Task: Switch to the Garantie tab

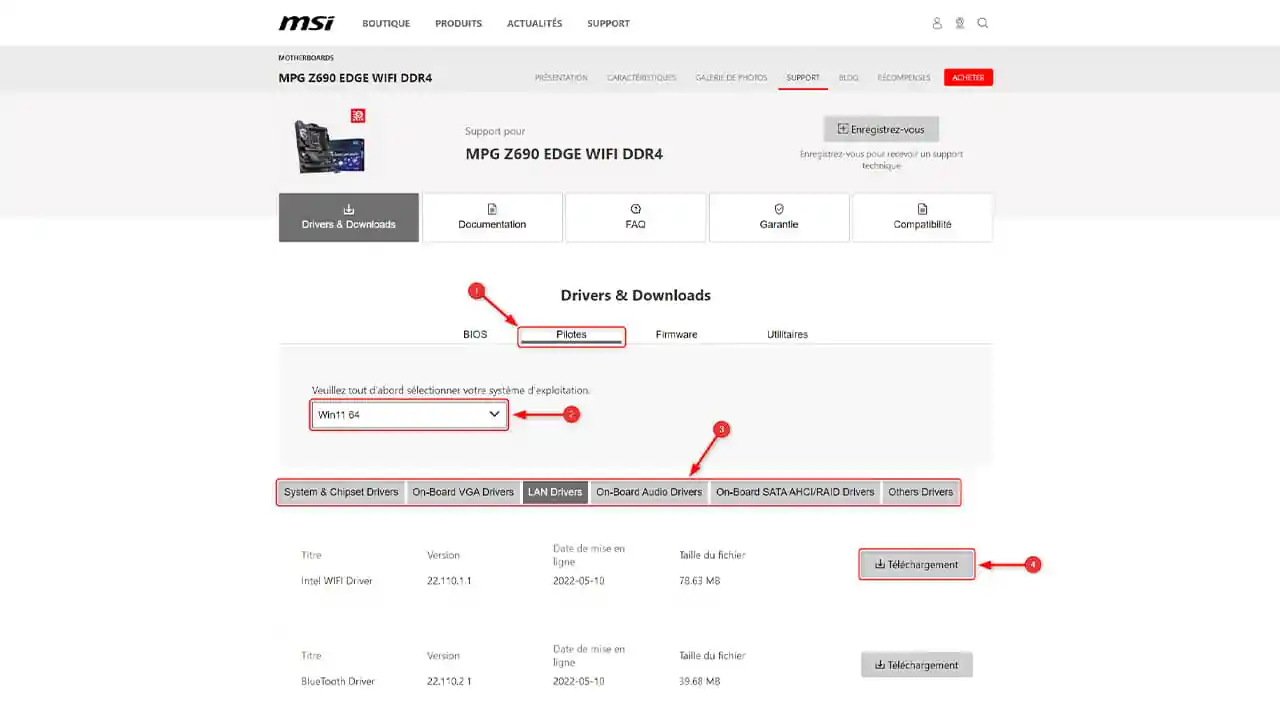Action: pyautogui.click(x=779, y=217)
